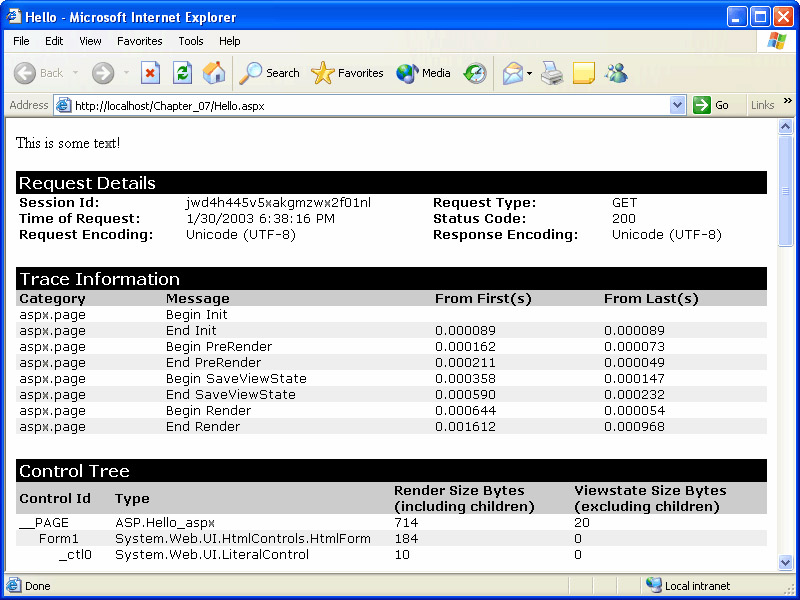Open the address bar dropdown list
Viewport: 800px width, 600px height.
[677, 105]
